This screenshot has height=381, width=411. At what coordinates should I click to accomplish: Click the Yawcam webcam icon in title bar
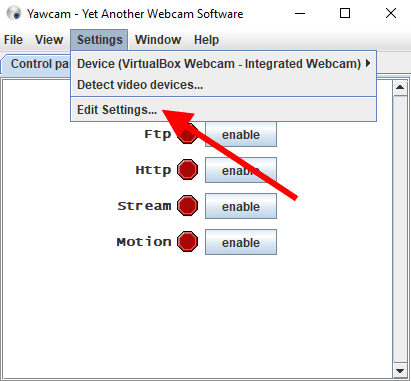tap(14, 13)
